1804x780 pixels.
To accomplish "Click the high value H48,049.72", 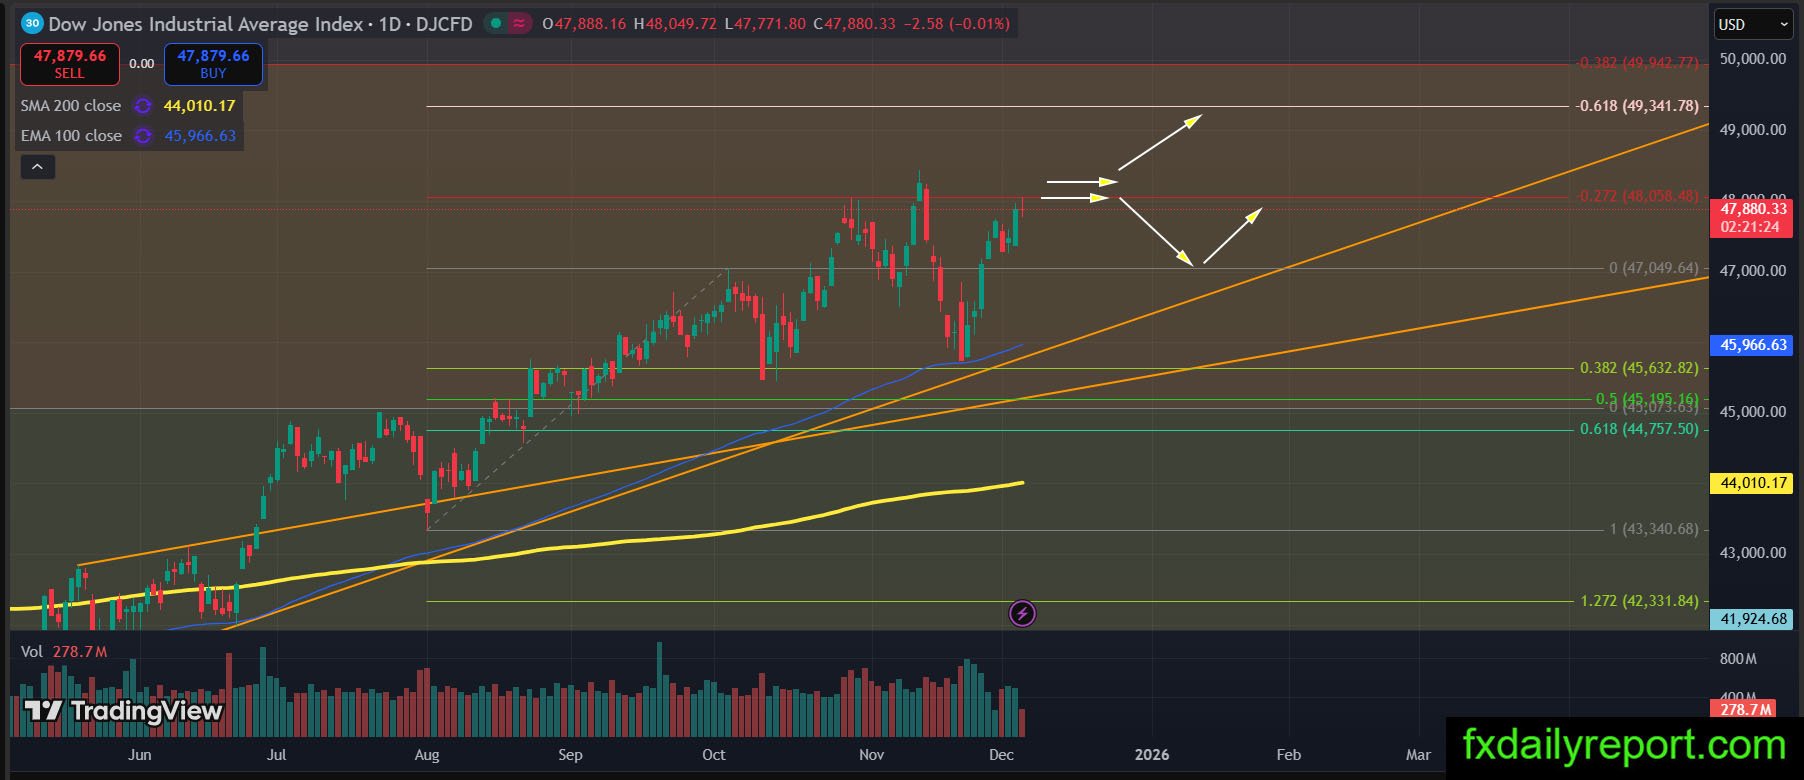I will point(675,24).
